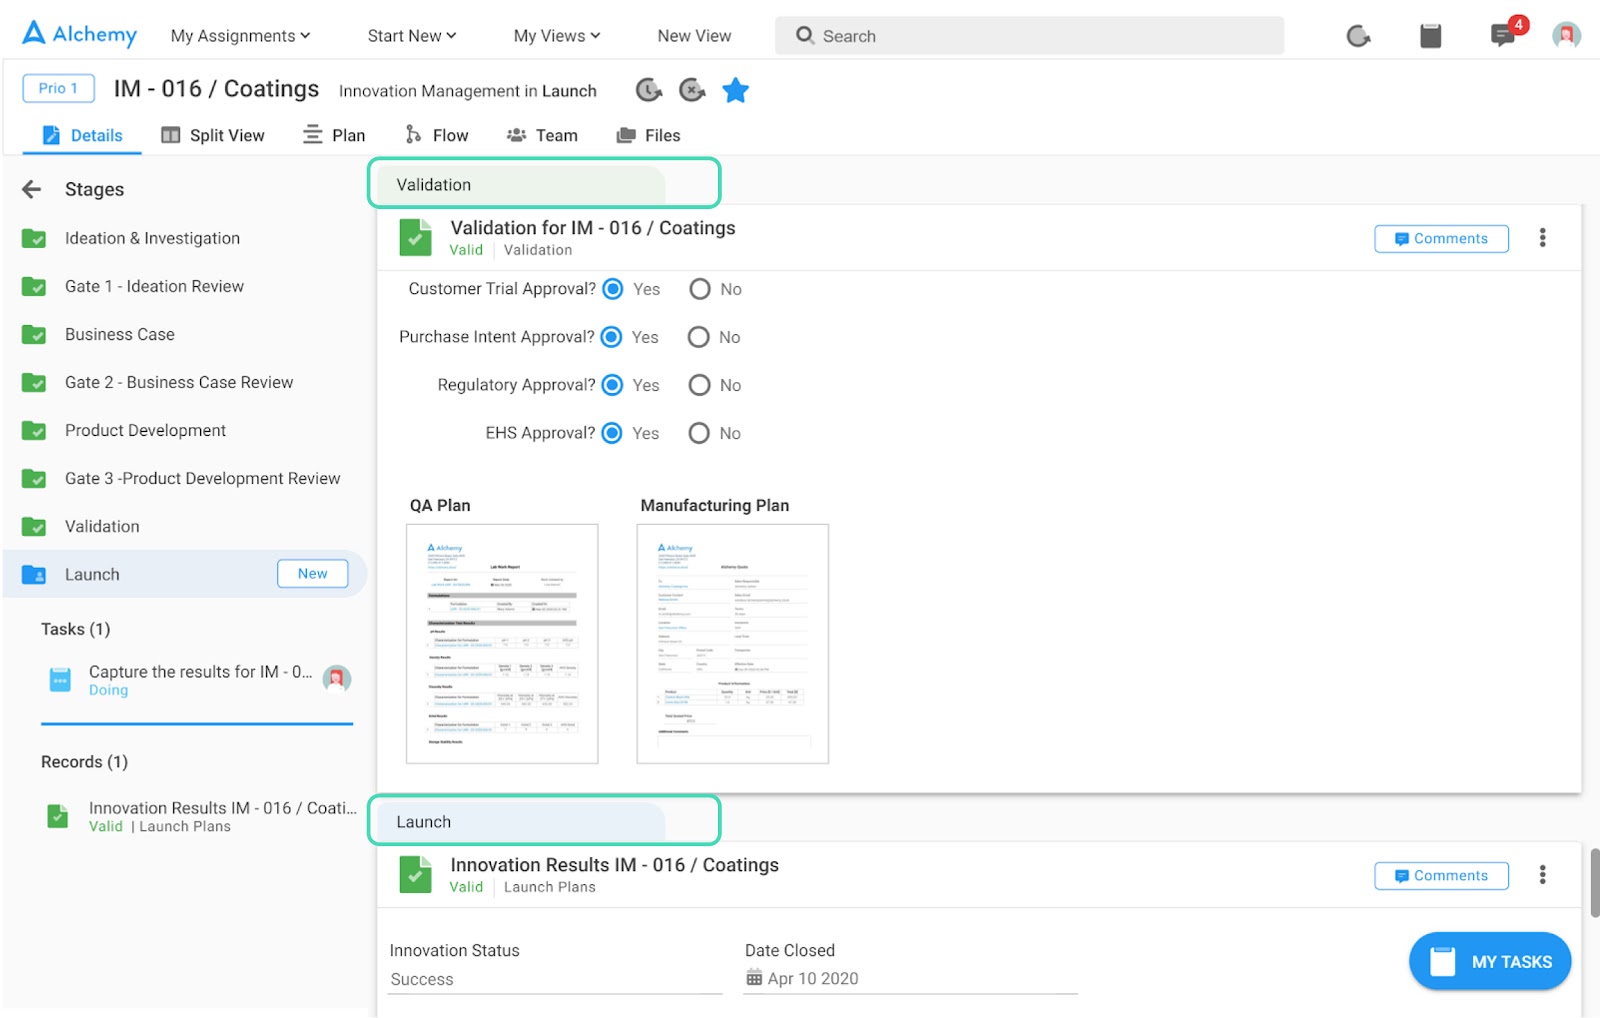Select 'Gate 1 - Ideation Review' stage
The height and width of the screenshot is (1018, 1600).
click(154, 286)
